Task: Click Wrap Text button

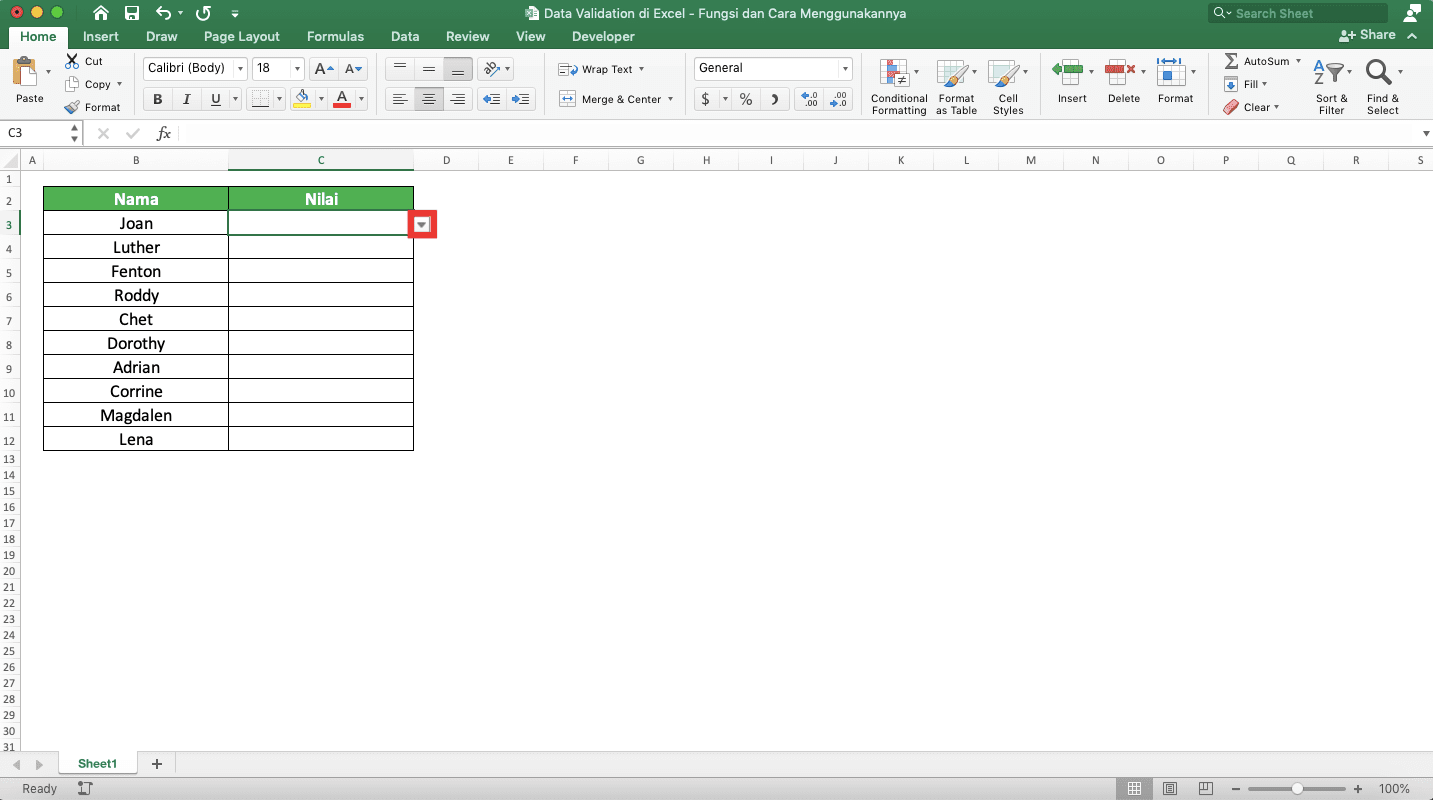Action: coord(600,69)
